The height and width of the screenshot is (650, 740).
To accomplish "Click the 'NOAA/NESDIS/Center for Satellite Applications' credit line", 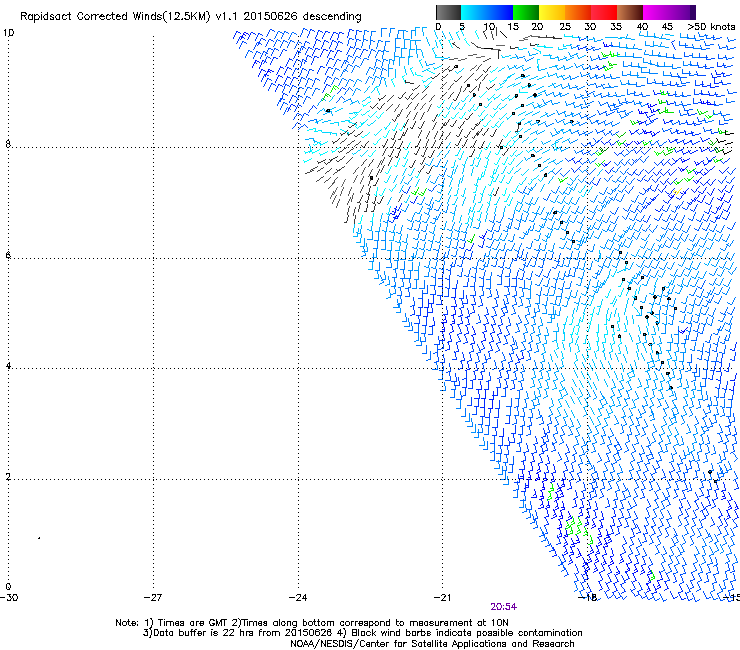I will tap(432, 644).
